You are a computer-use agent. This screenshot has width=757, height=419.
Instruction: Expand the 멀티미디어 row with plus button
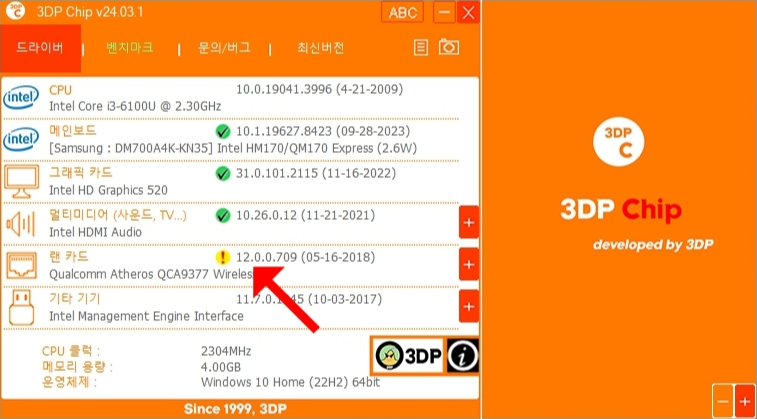tap(469, 222)
